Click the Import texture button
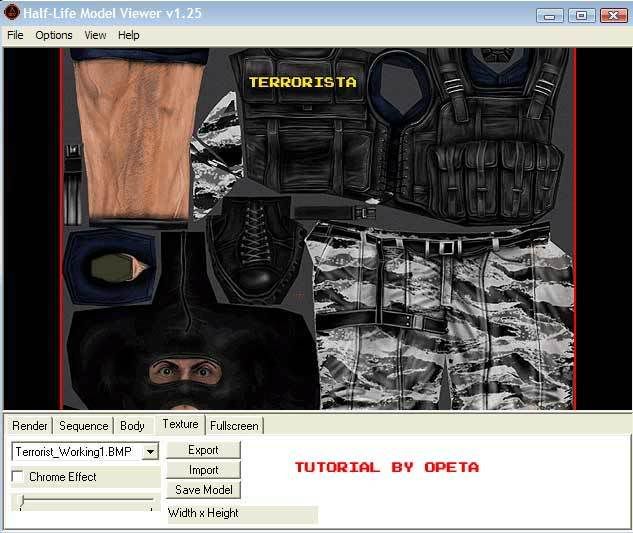The image size is (633, 533). pyautogui.click(x=203, y=470)
